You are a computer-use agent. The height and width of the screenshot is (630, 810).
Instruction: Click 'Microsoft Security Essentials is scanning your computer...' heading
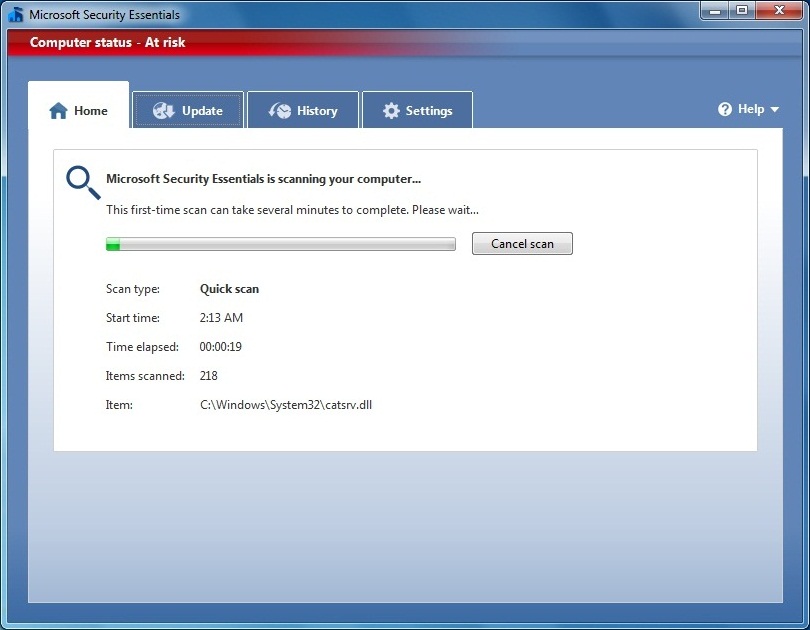click(x=263, y=179)
